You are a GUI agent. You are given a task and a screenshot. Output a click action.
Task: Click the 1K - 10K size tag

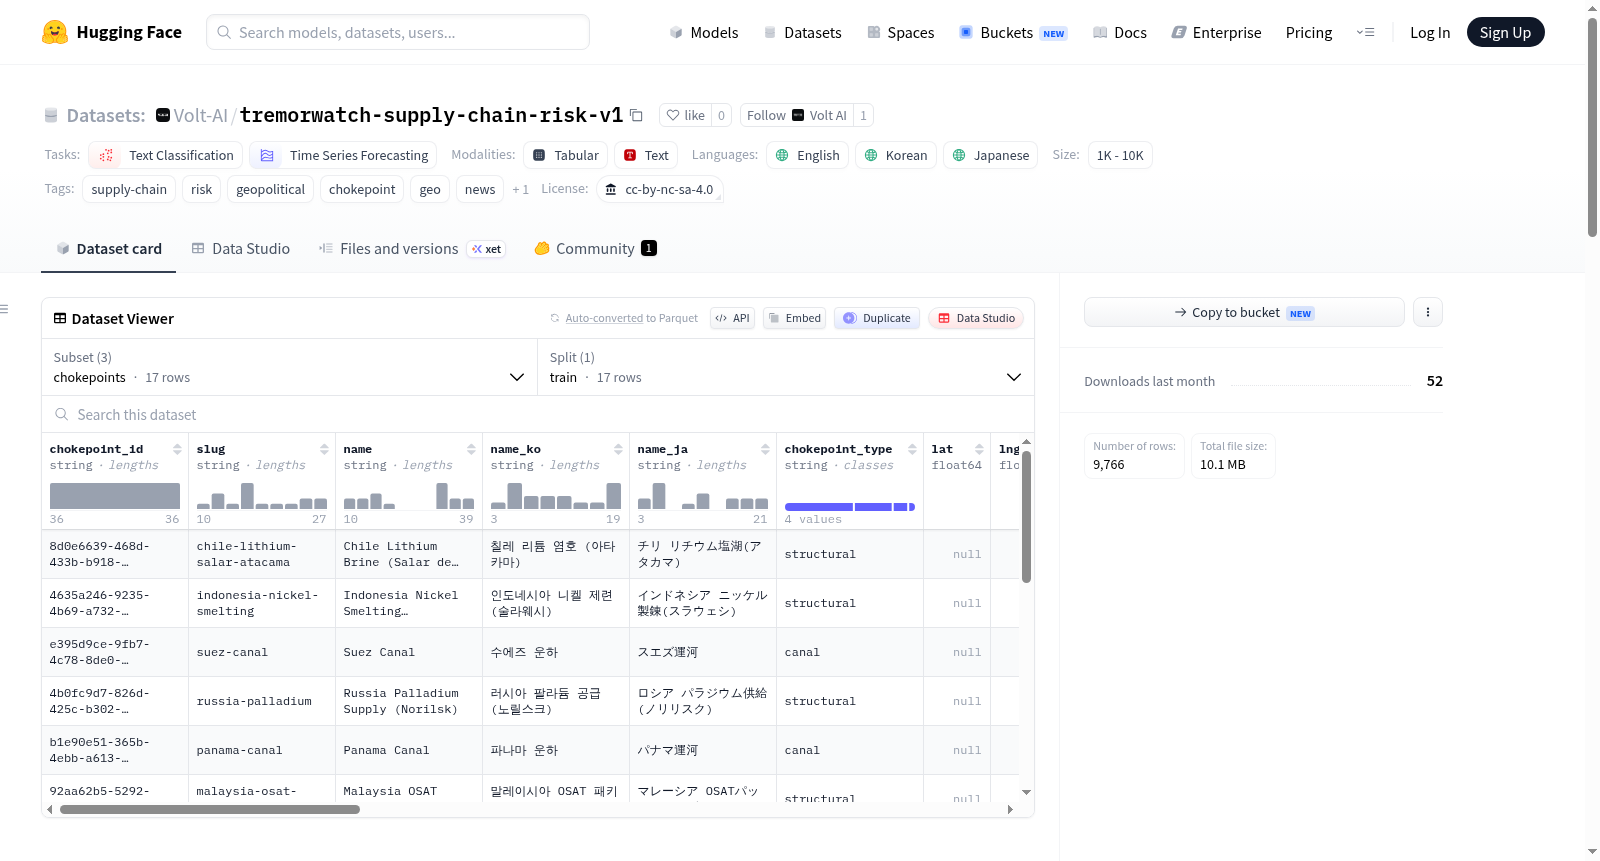click(x=1120, y=155)
